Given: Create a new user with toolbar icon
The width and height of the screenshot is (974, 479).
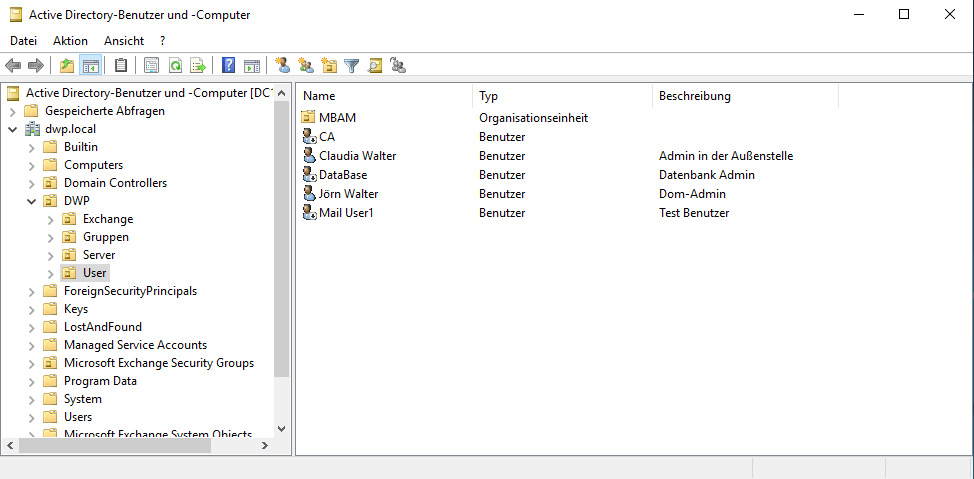Looking at the screenshot, I should (x=283, y=66).
